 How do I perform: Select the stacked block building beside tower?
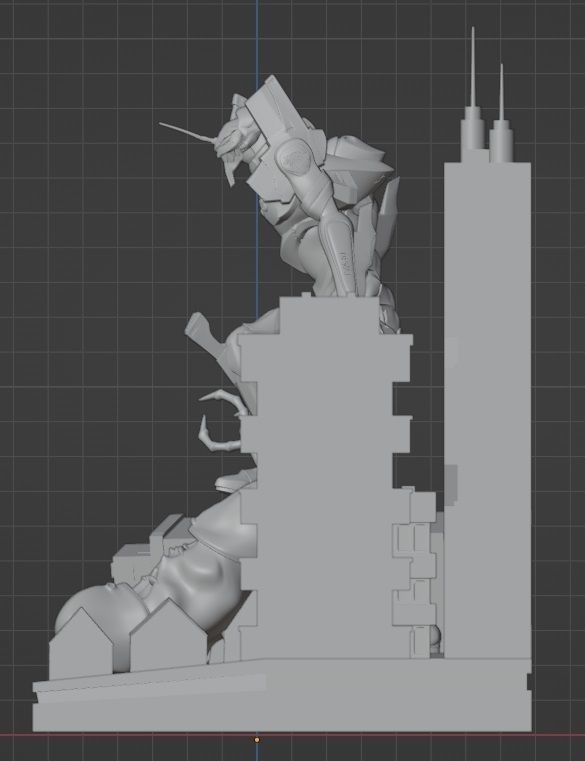tap(418, 573)
